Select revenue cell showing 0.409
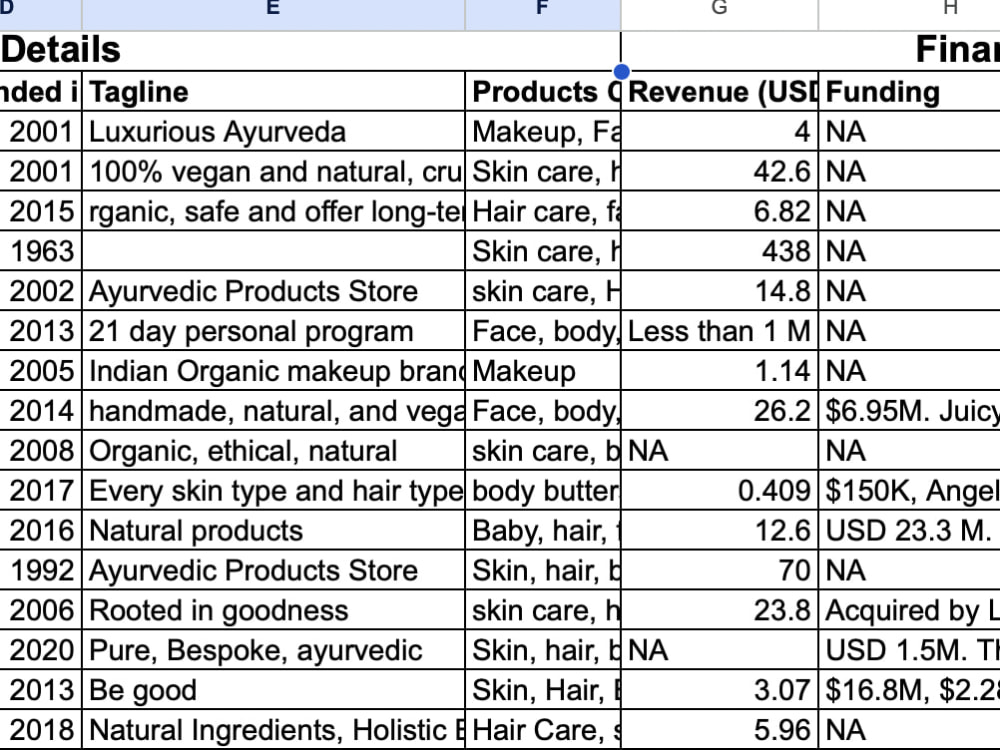Viewport: 1000px width, 750px height. pyautogui.click(x=719, y=490)
